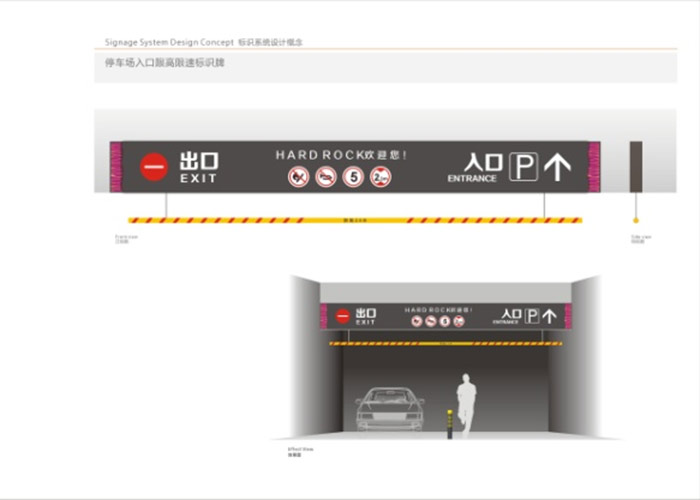This screenshot has width=700, height=500.
Task: Click the white up arrow on the front-view sign
Action: pos(557,167)
